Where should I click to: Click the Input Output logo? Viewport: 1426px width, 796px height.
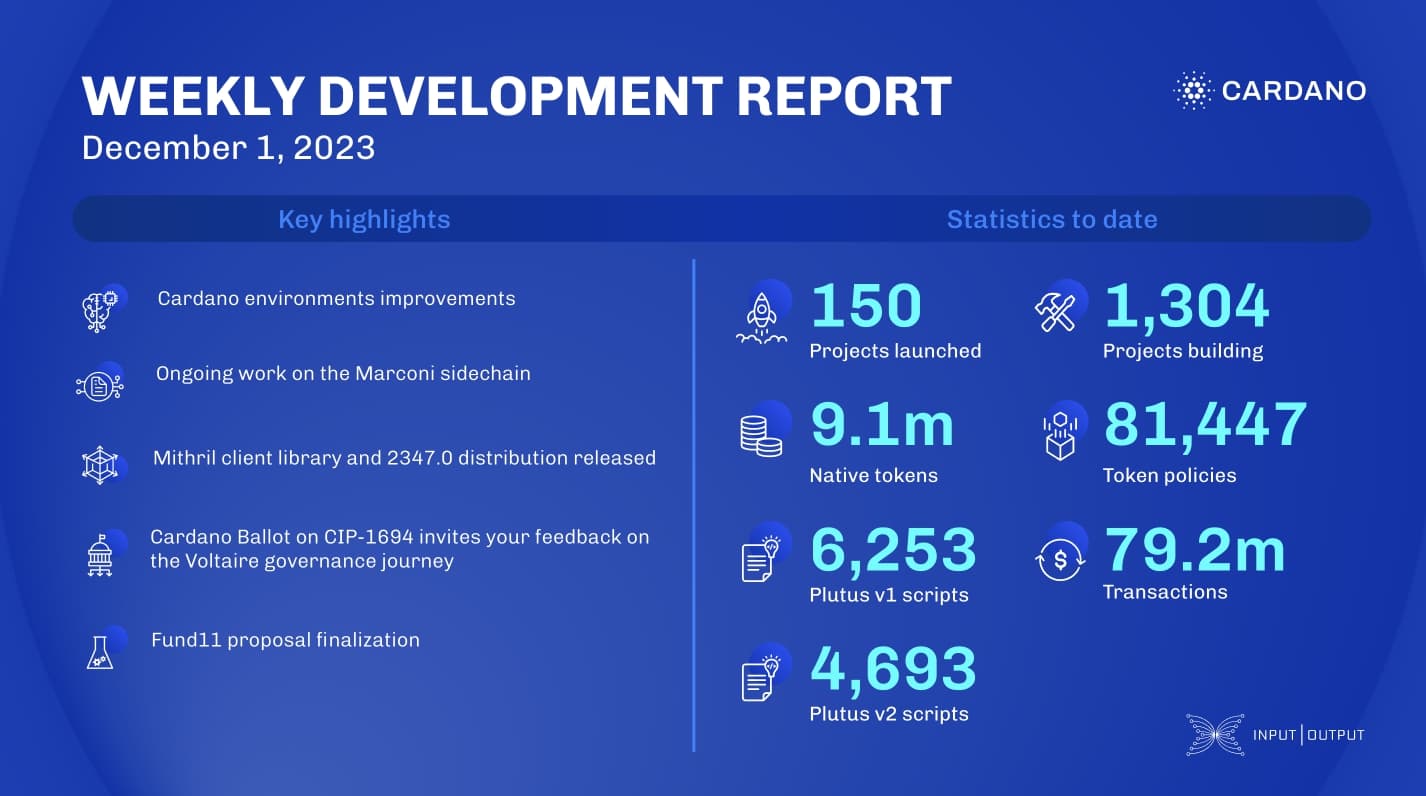1275,735
